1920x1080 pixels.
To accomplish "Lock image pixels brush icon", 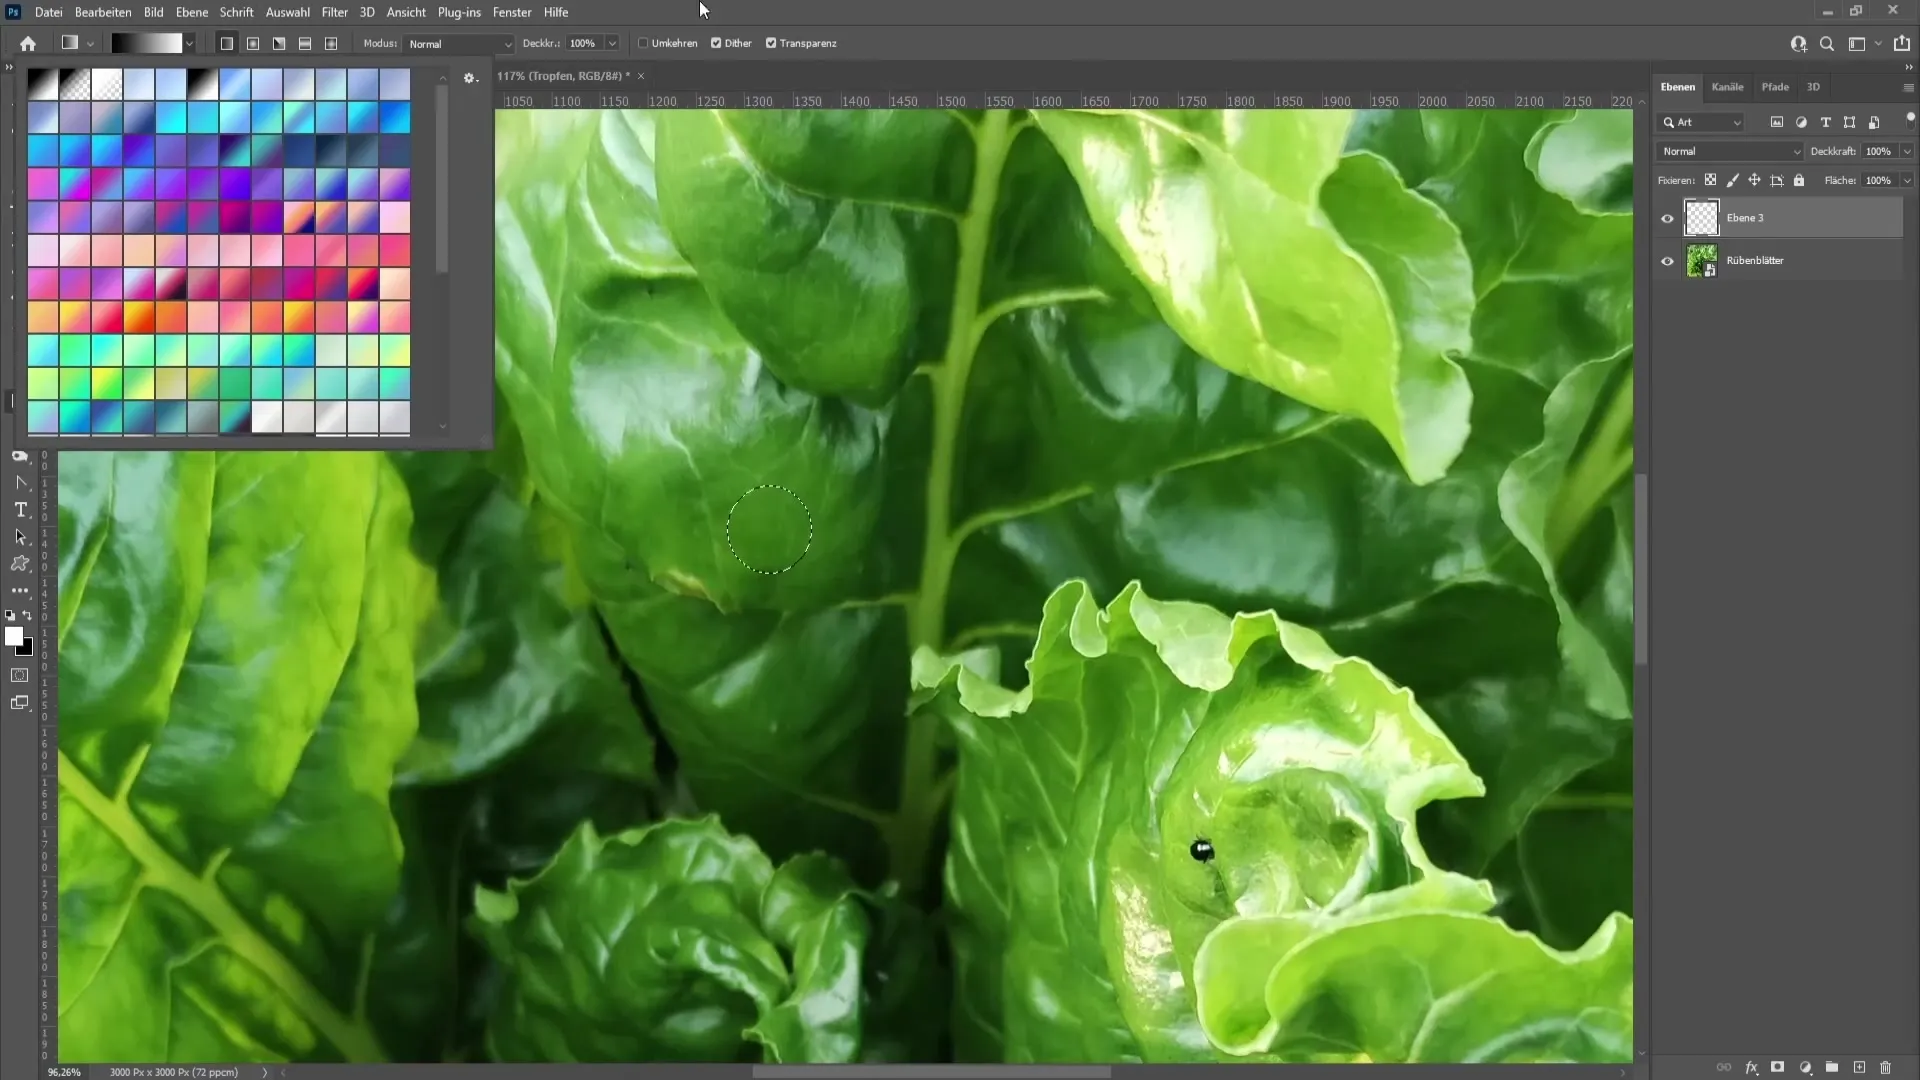I will tap(1732, 180).
